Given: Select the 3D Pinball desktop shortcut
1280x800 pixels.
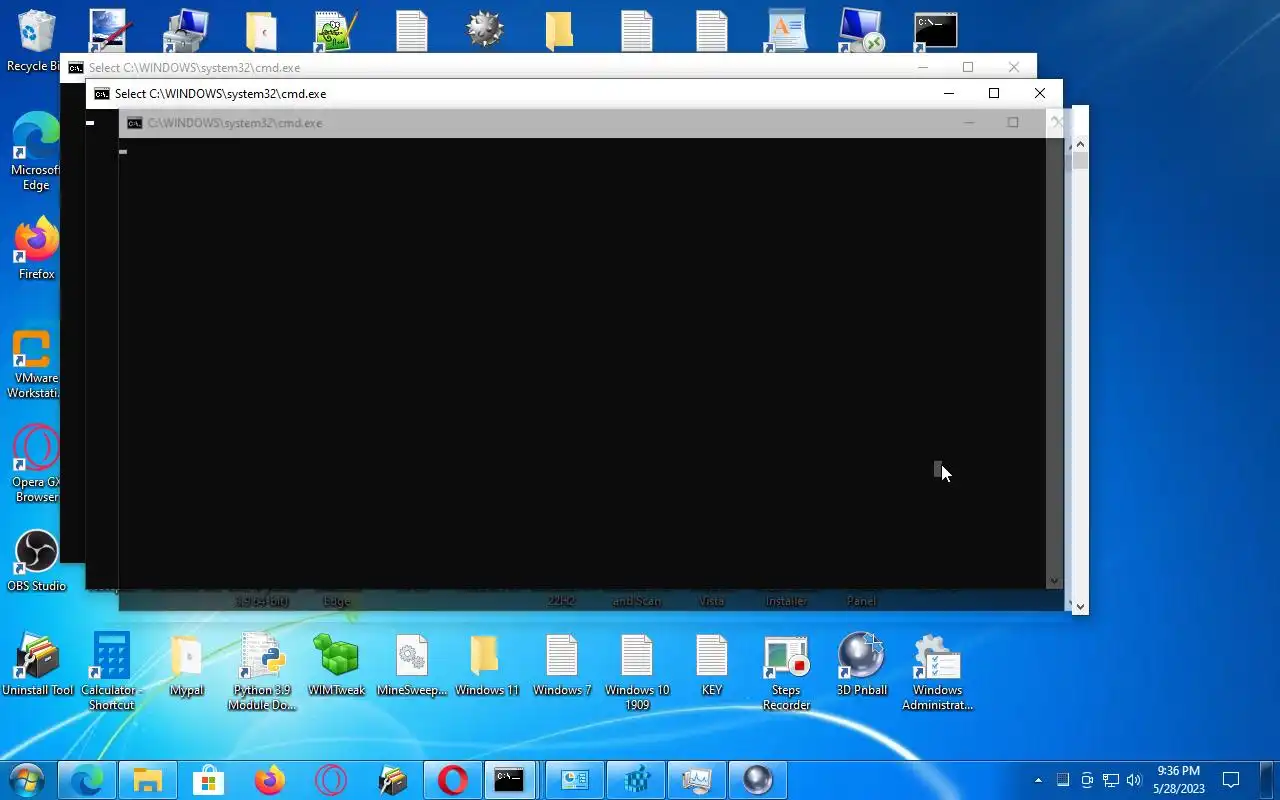Looking at the screenshot, I should tap(861, 664).
